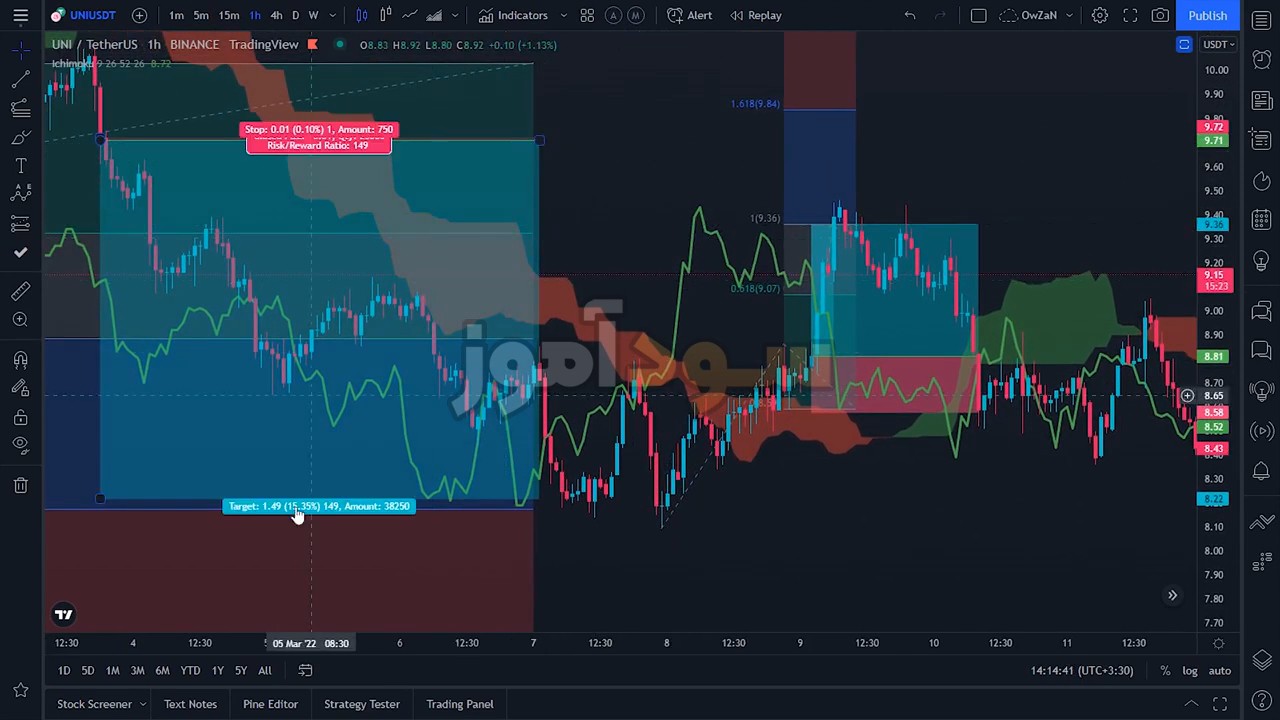The height and width of the screenshot is (720, 1280).
Task: Toggle lock all drawing tools
Action: click(x=20, y=417)
